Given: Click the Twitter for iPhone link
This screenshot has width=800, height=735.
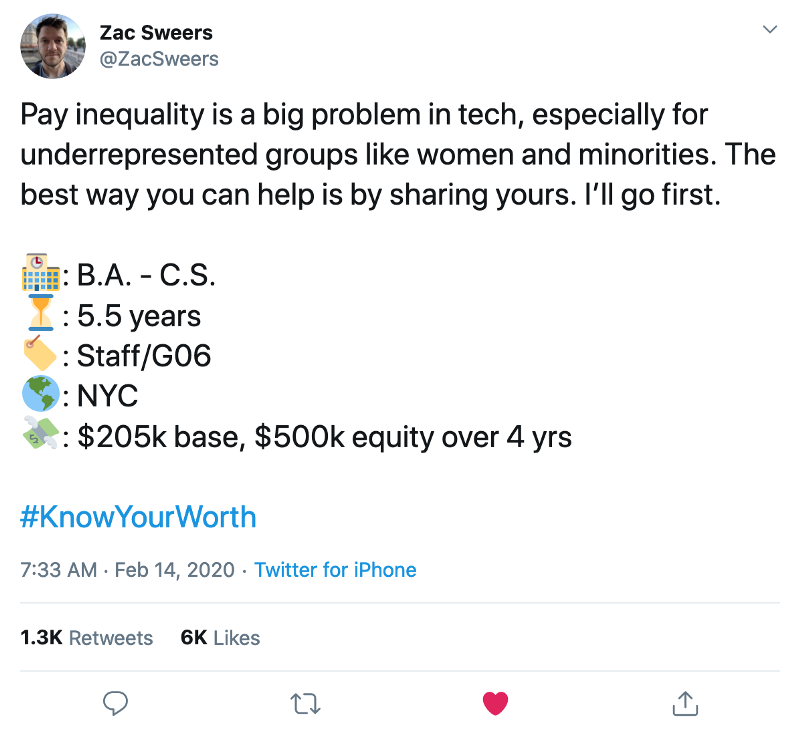Looking at the screenshot, I should point(335,570).
